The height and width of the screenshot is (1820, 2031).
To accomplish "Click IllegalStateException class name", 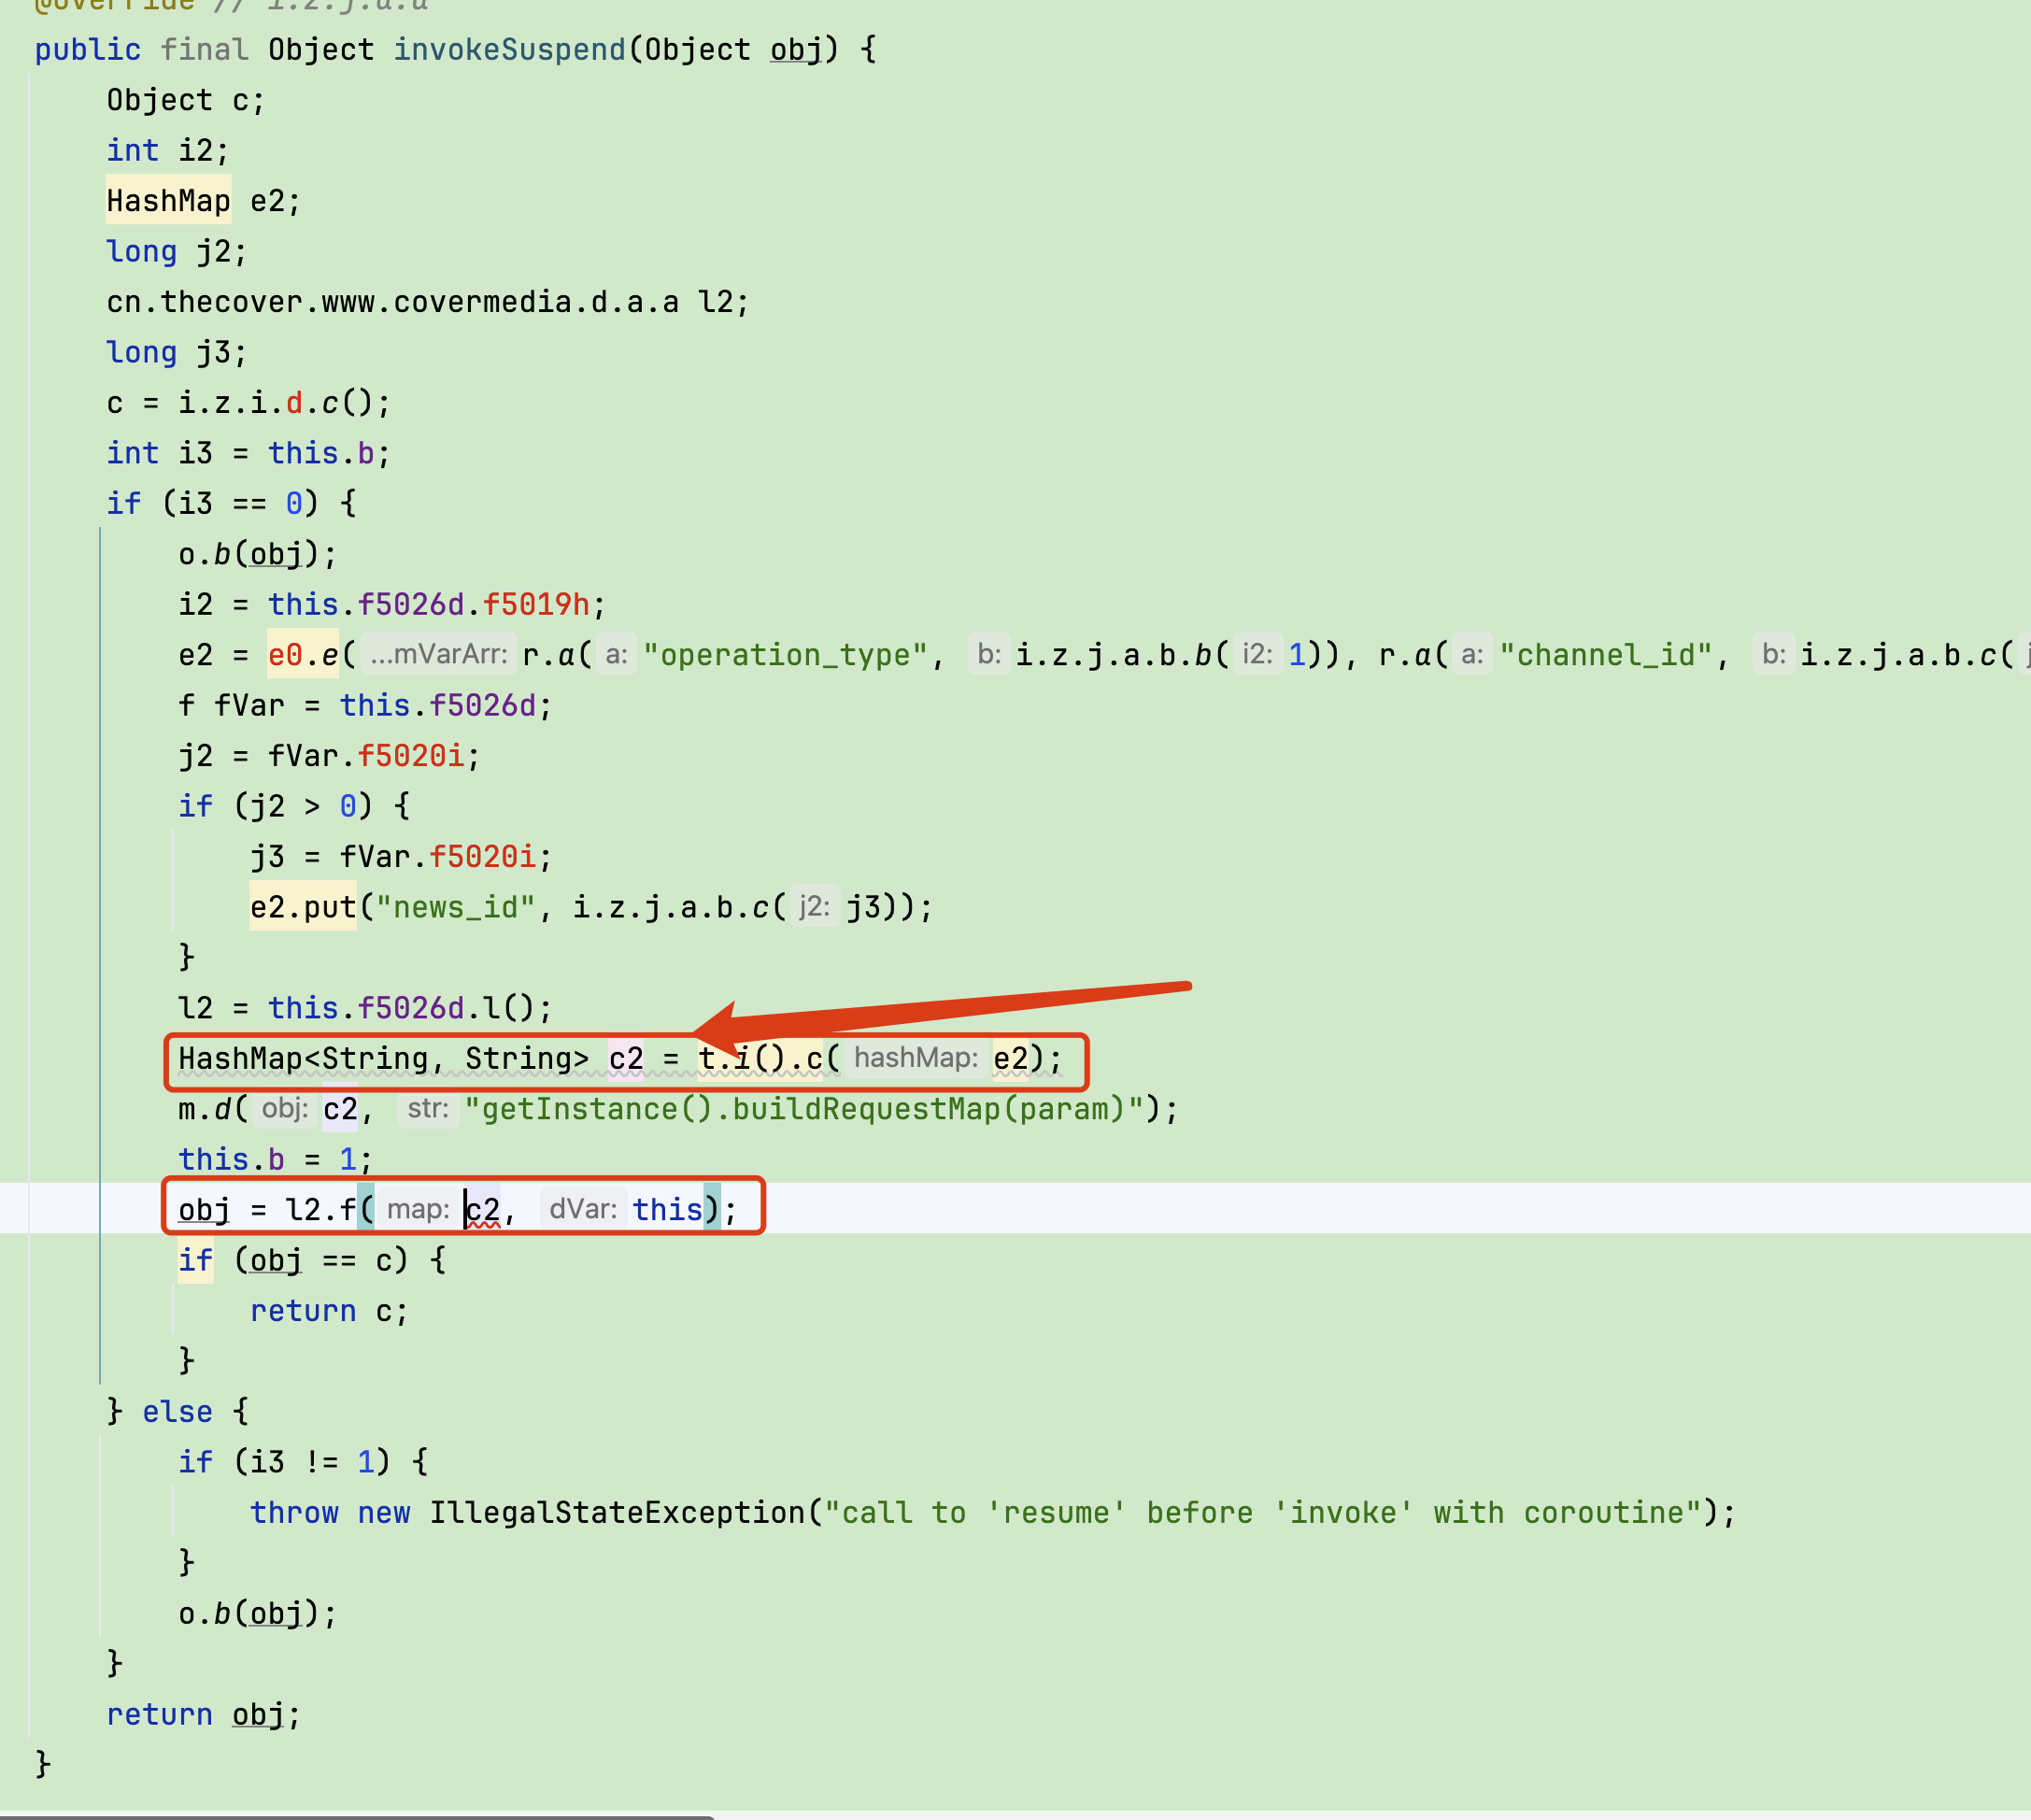I will click(617, 1513).
